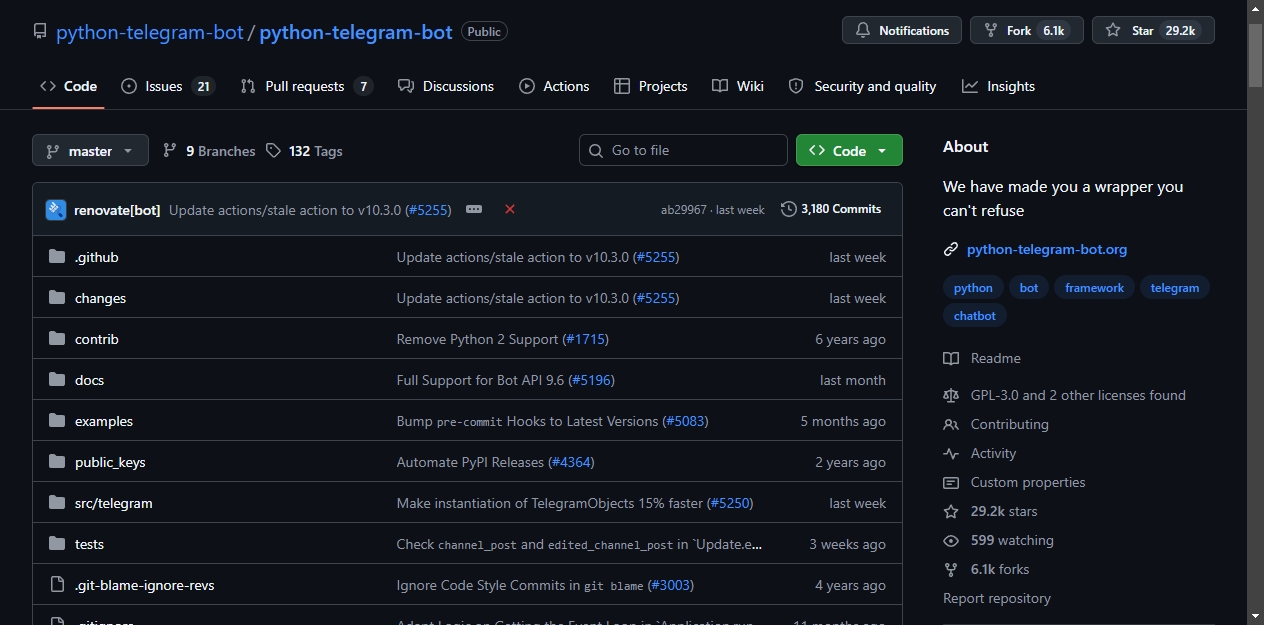Select the python topic tag
This screenshot has height=625, width=1264.
(973, 288)
